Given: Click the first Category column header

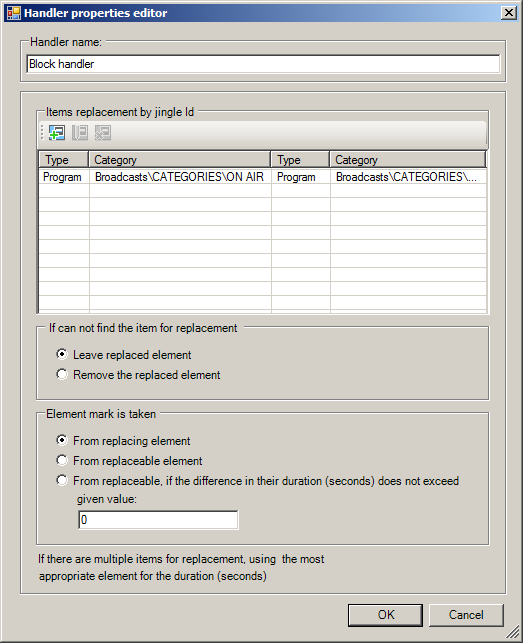Looking at the screenshot, I should click(x=180, y=160).
